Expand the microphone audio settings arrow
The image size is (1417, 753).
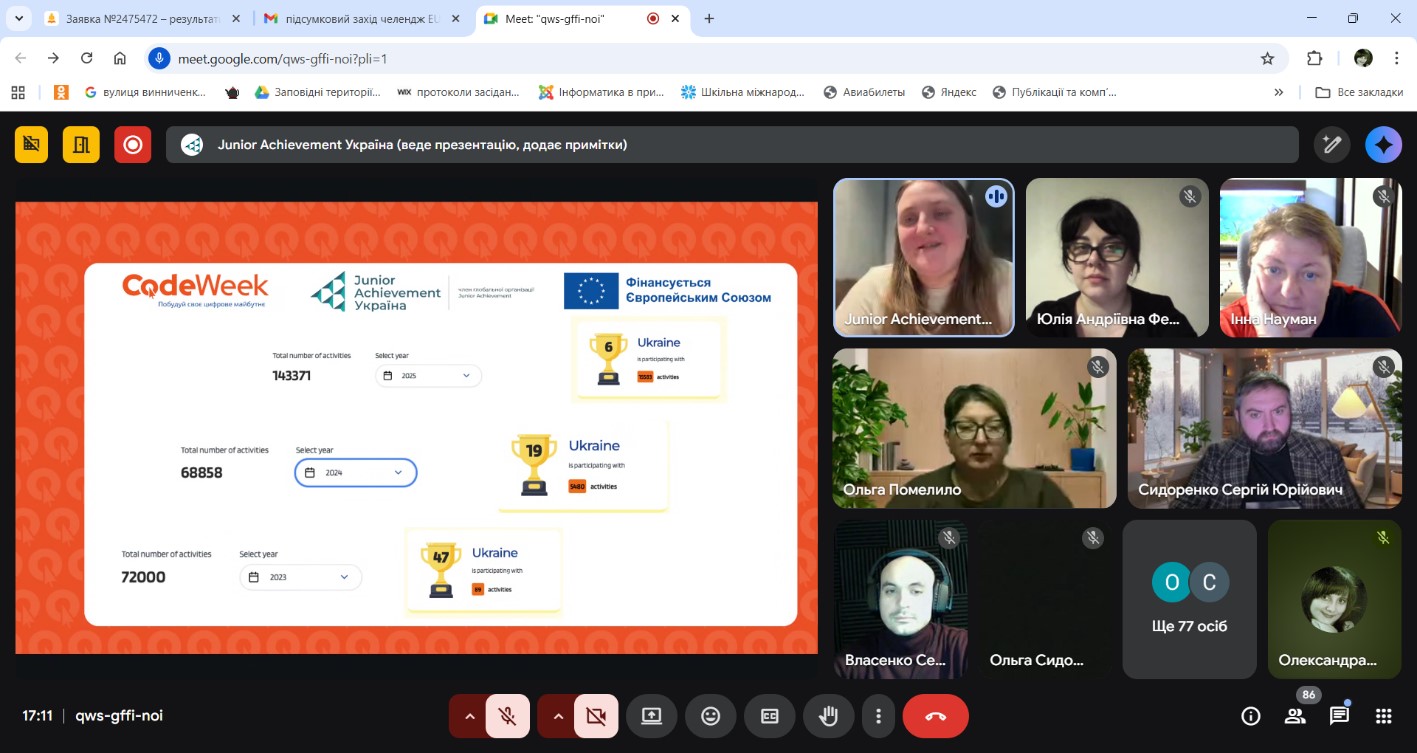(x=468, y=716)
